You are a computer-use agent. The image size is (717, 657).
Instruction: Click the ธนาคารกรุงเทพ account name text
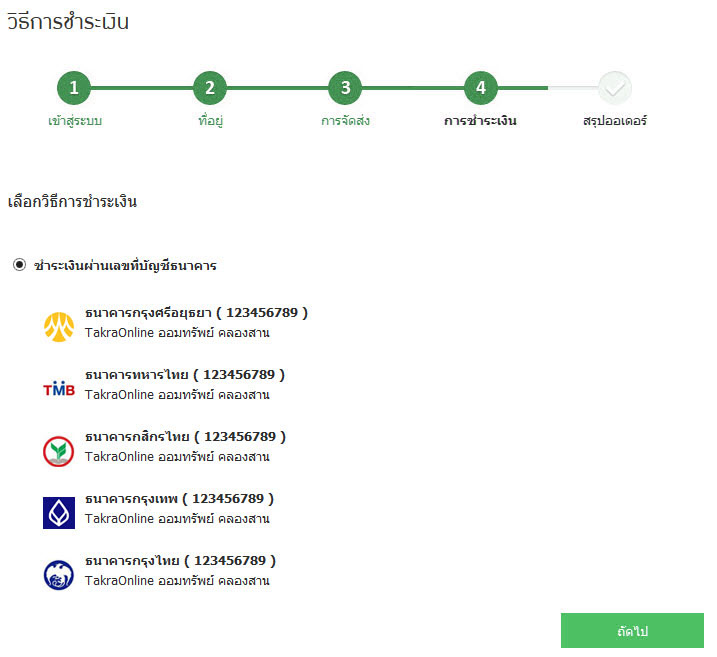pyautogui.click(x=179, y=499)
